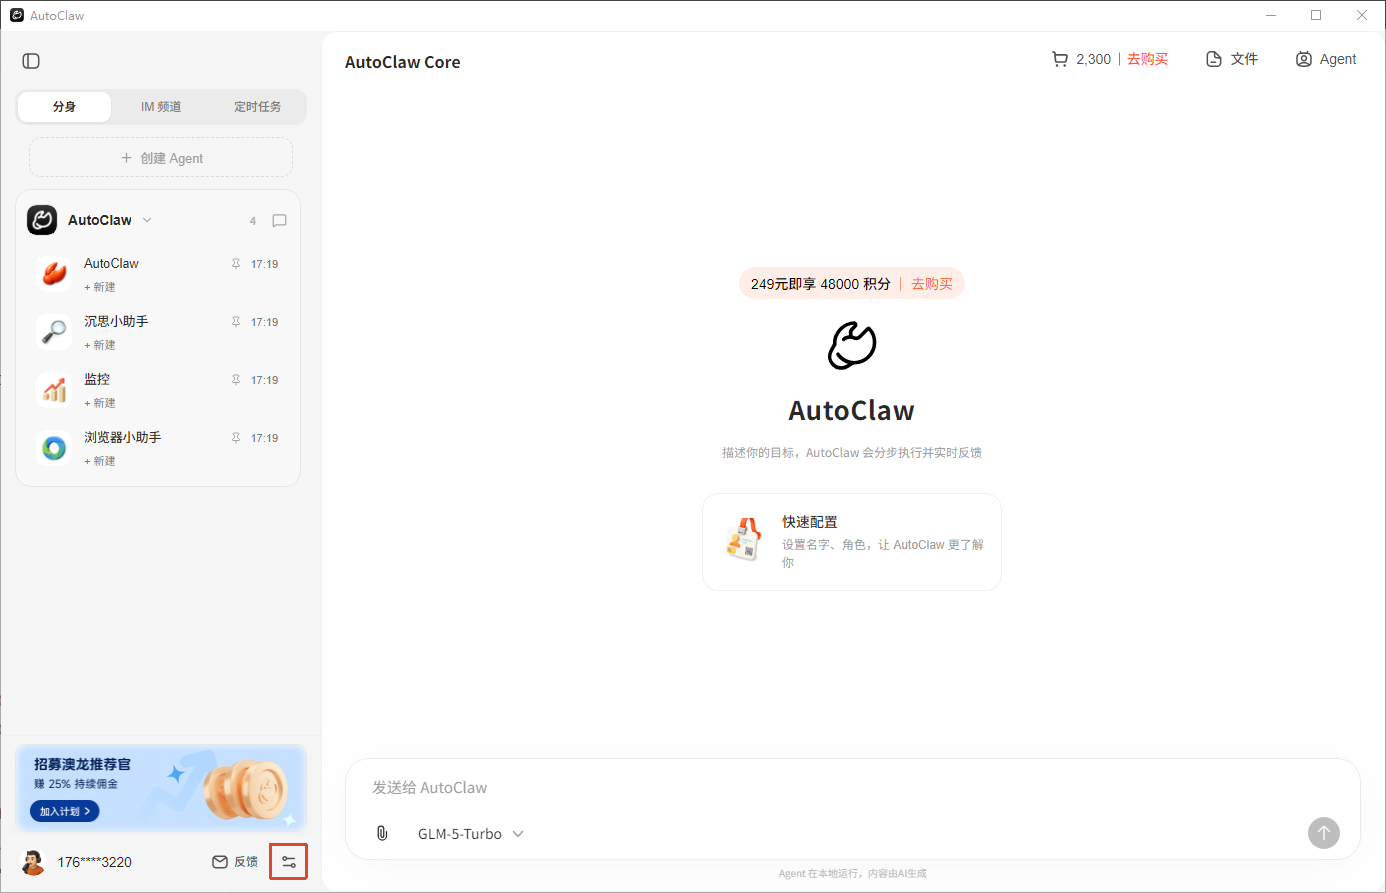
Task: Collapse the sidebar with the panel icon
Action: (31, 61)
